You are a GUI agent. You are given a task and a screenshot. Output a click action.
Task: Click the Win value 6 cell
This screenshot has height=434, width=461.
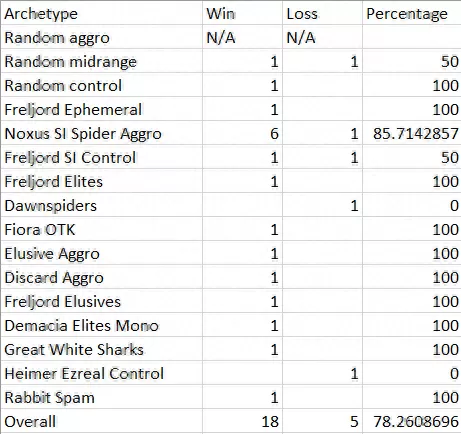pos(242,133)
